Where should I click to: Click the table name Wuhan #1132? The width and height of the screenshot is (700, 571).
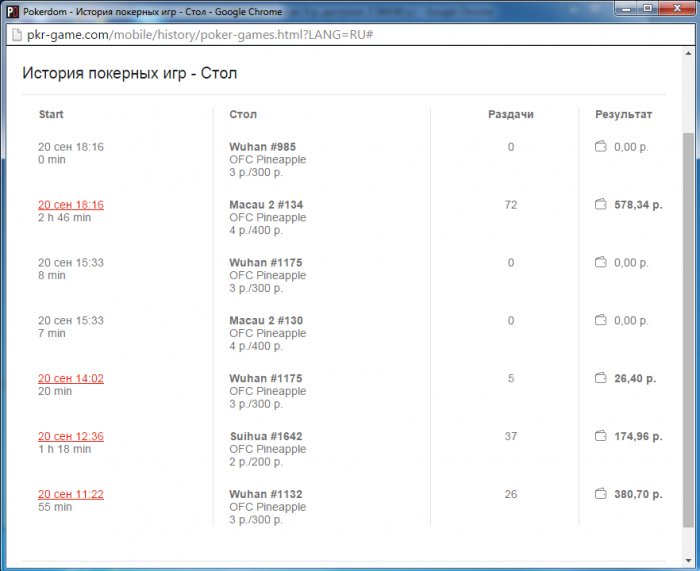tap(266, 494)
